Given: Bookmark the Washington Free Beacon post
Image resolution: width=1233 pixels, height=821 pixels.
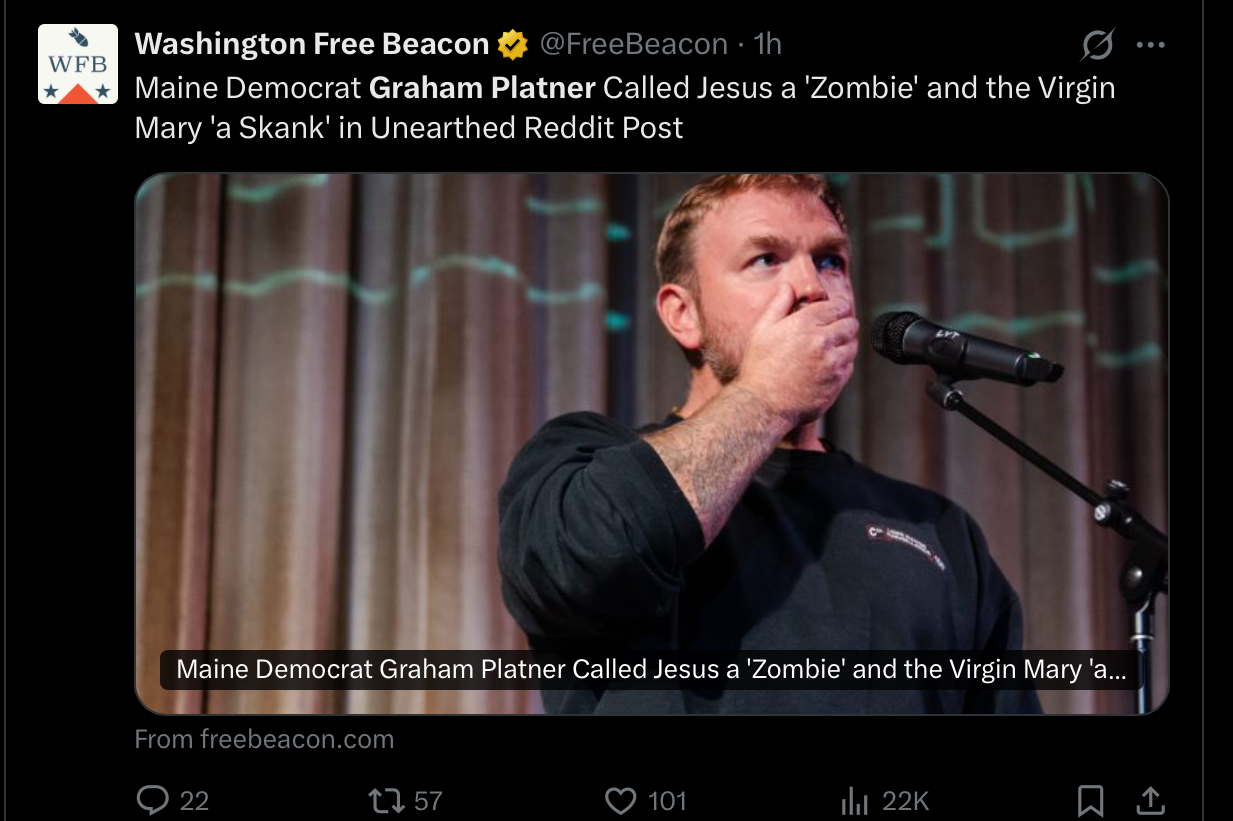Looking at the screenshot, I should coord(1090,800).
